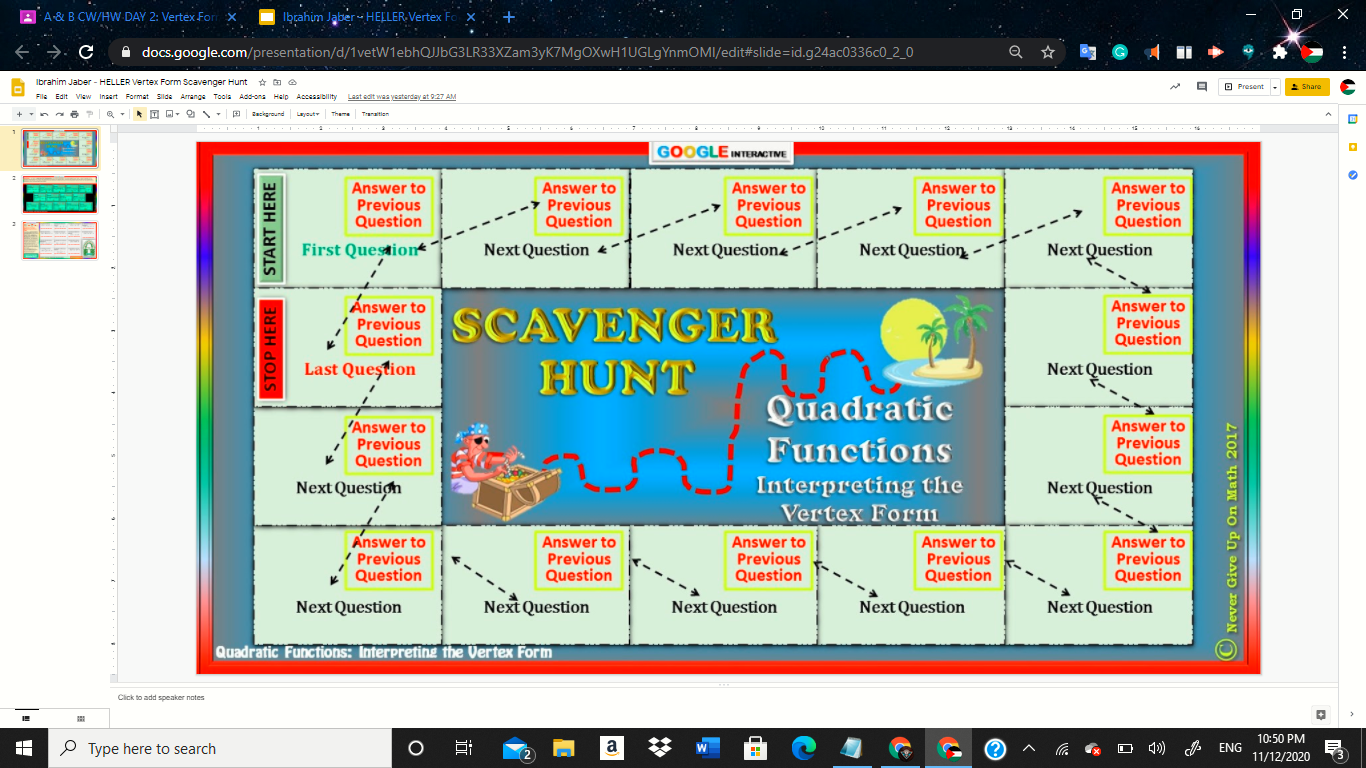1366x768 pixels.
Task: Select the Text box tool
Action: [x=155, y=113]
